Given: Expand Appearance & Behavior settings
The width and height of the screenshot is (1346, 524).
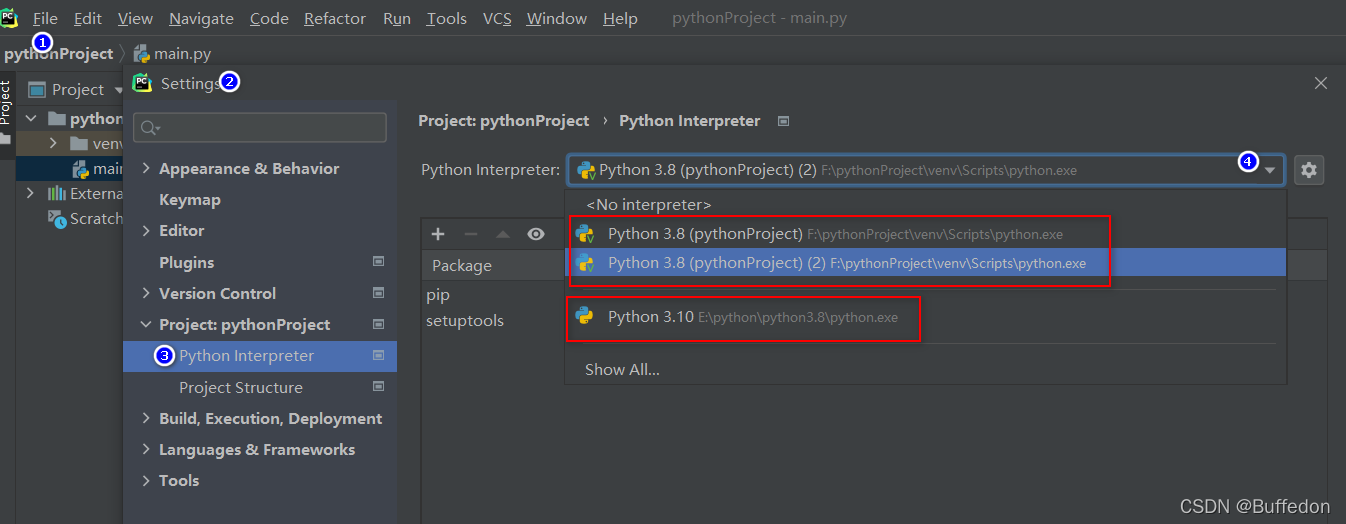Looking at the screenshot, I should tap(146, 168).
